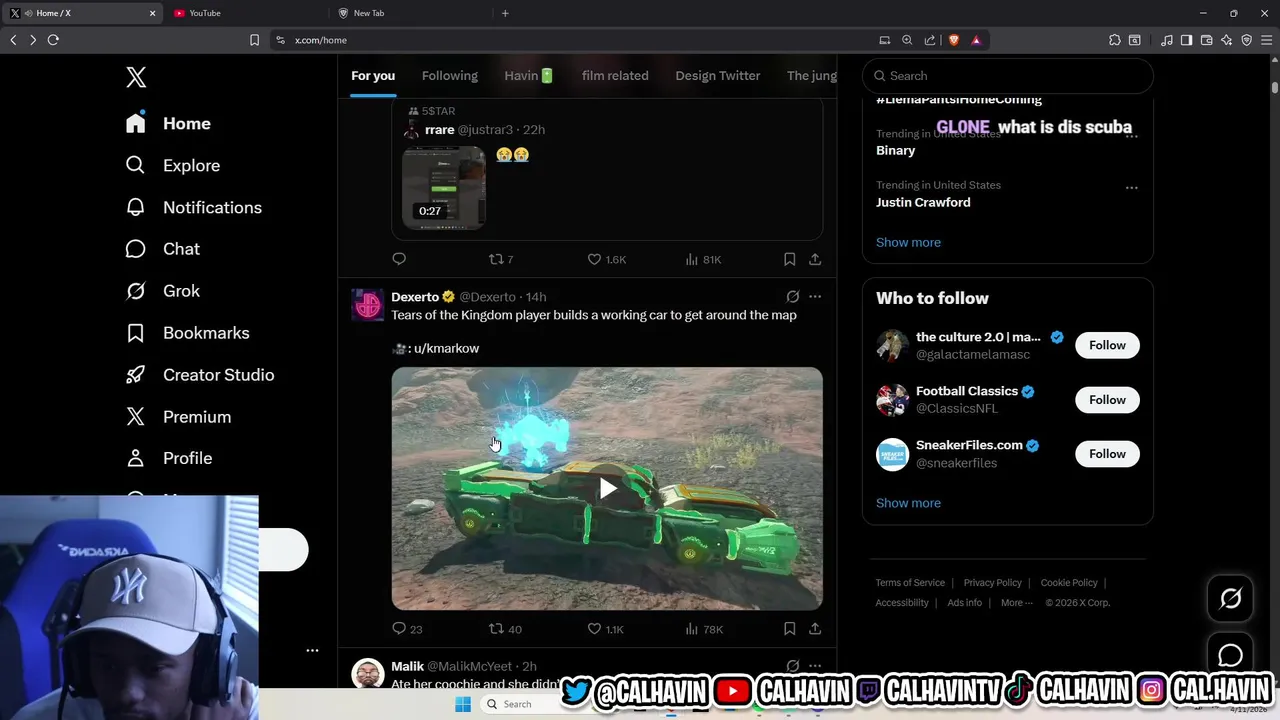Image resolution: width=1280 pixels, height=720 pixels.
Task: Repost the Dexerto post
Action: (505, 629)
